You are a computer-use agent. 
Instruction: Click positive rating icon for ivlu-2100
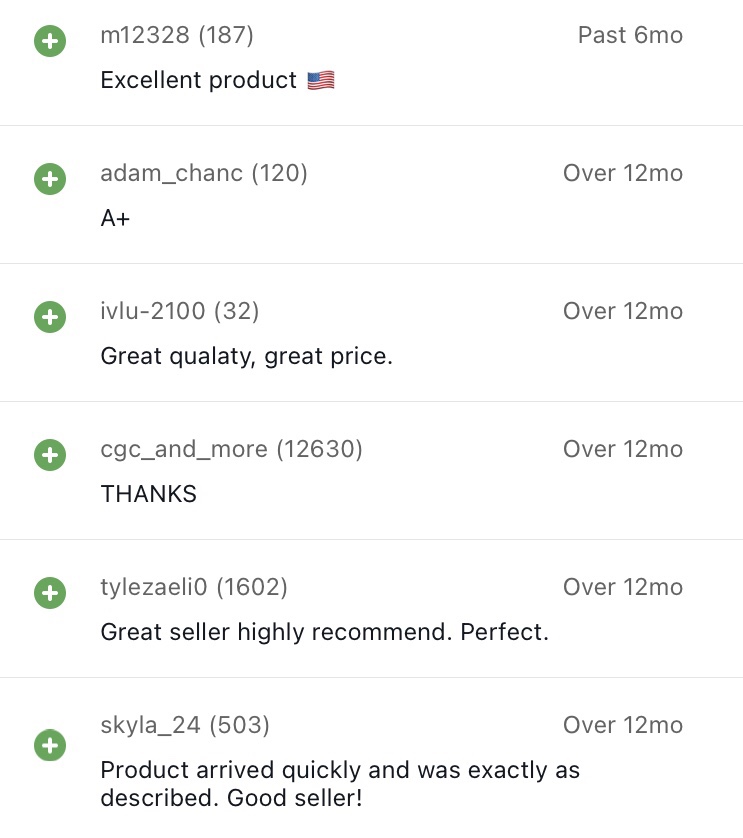coord(49,318)
